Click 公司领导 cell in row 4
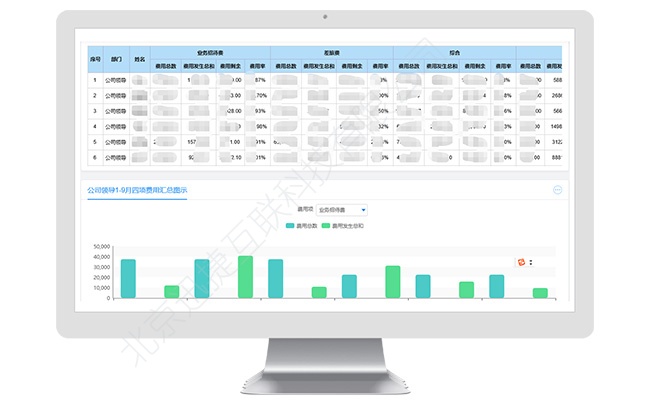This screenshot has height=407, width=650. coord(116,126)
